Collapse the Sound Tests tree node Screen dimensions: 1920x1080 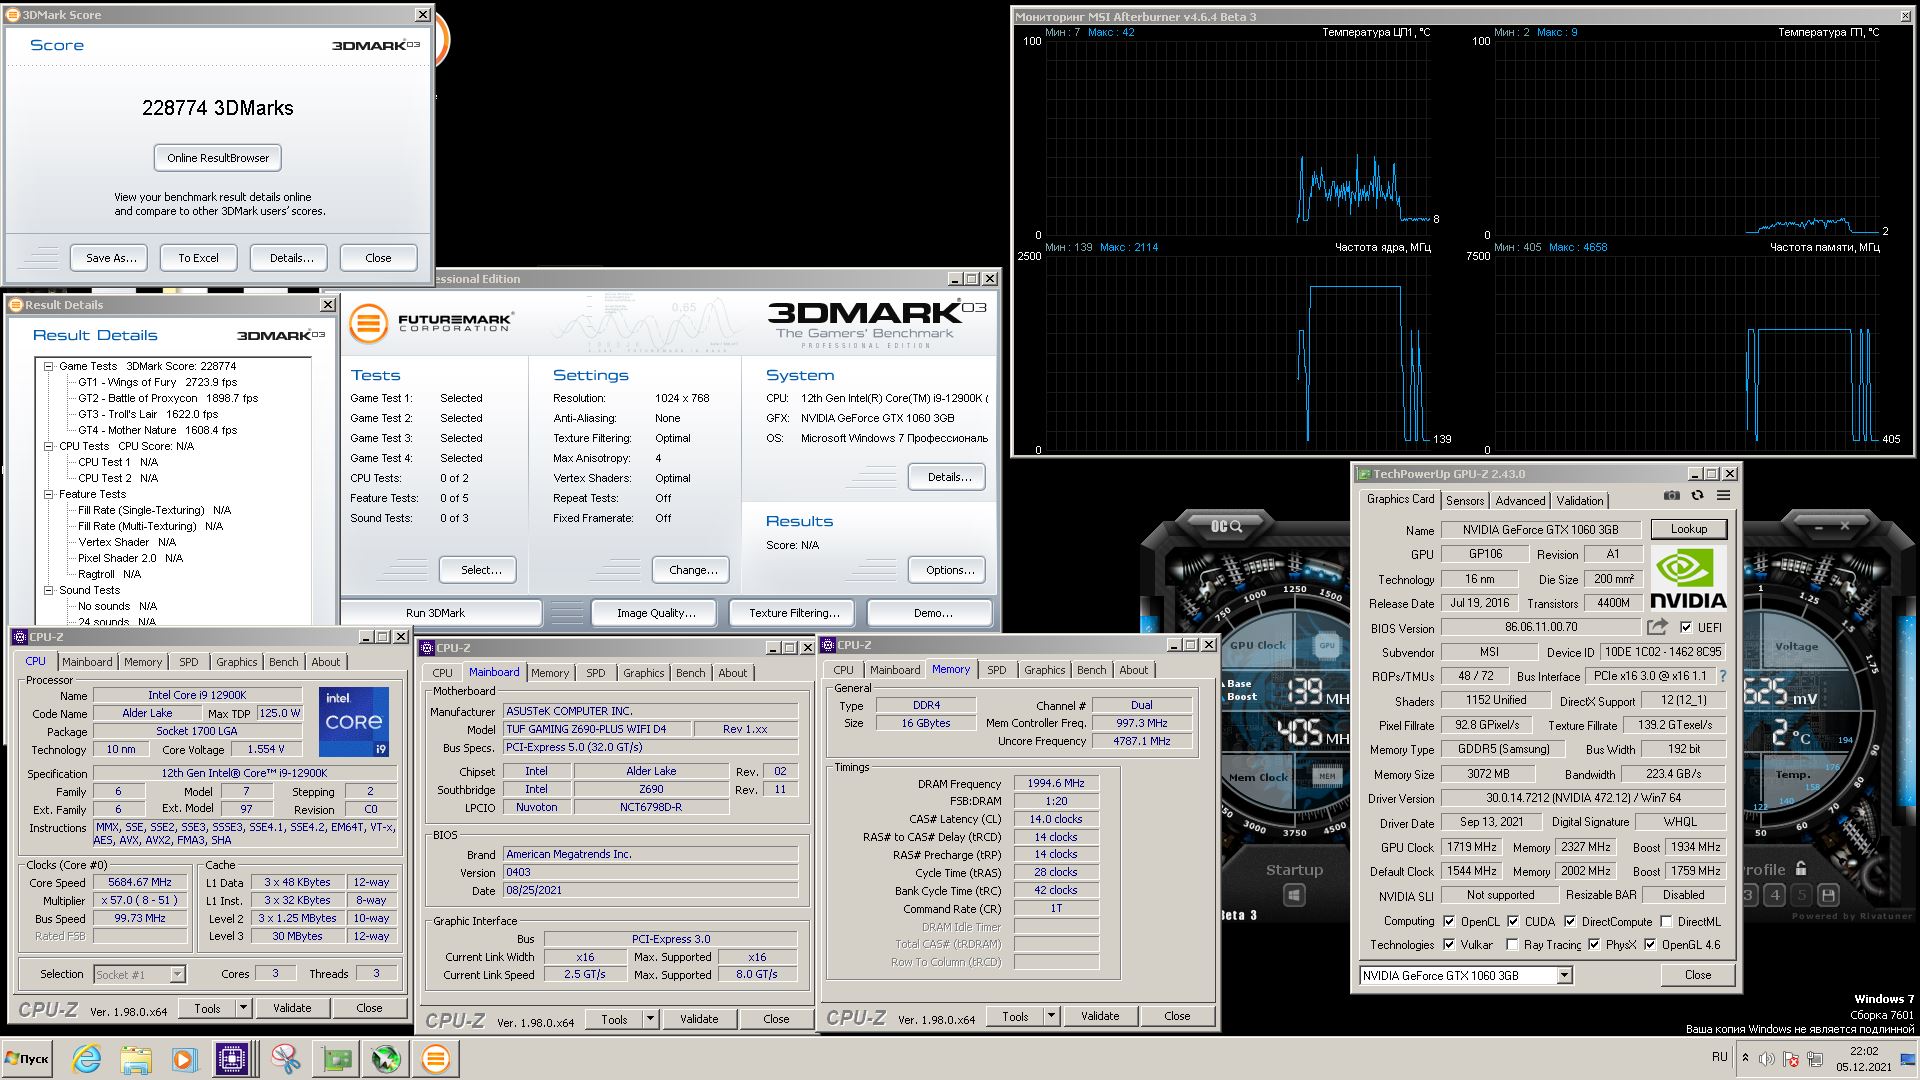coord(48,590)
